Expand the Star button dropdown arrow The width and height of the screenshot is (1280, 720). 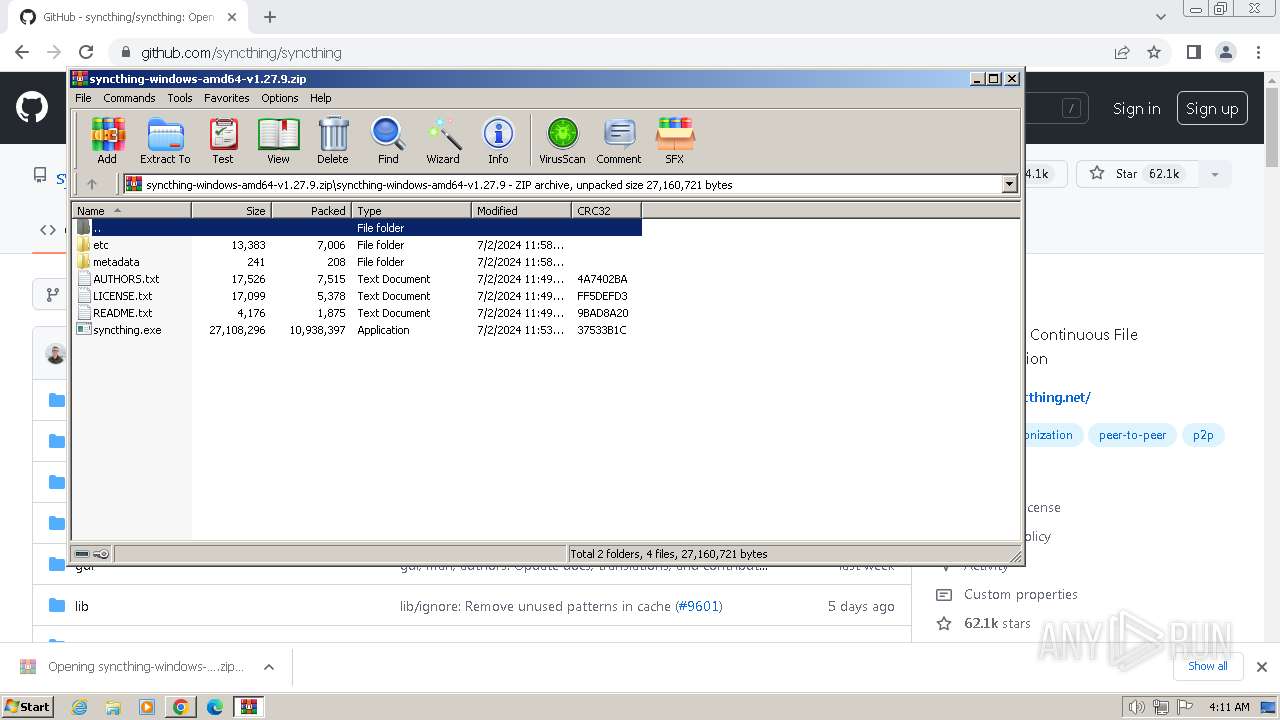click(1215, 174)
